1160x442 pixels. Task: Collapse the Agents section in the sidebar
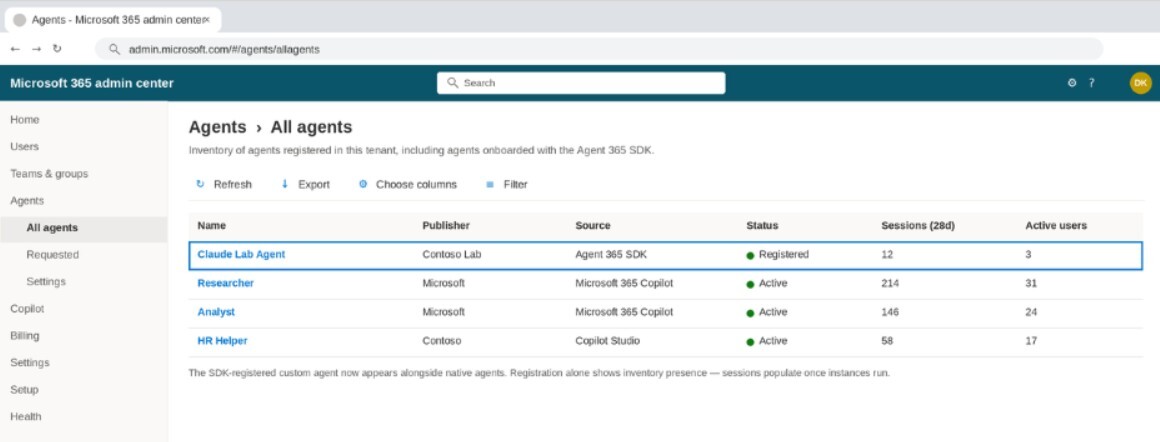click(27, 201)
